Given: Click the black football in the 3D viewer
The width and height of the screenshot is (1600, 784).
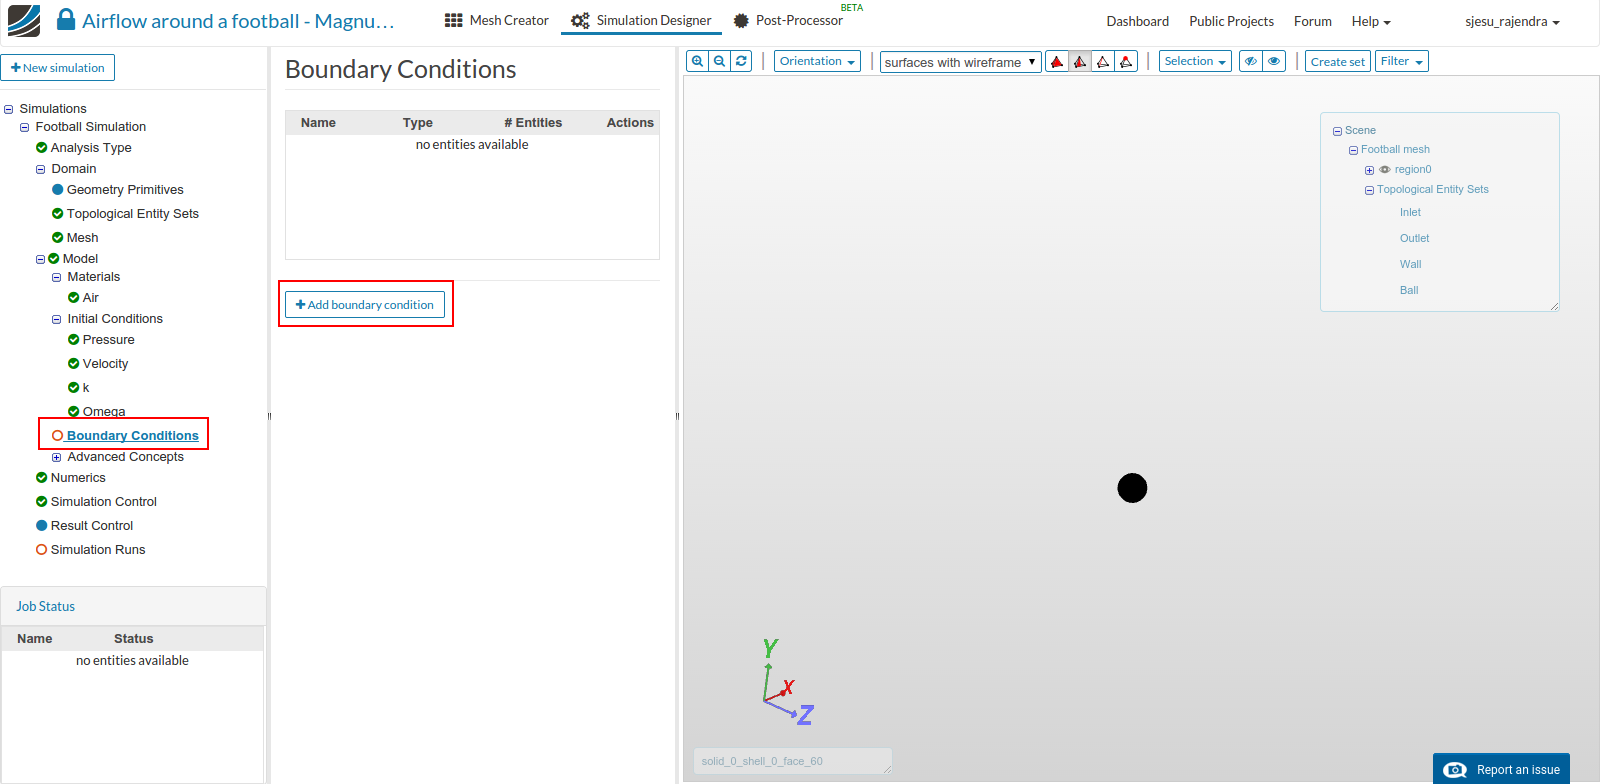Looking at the screenshot, I should pos(1132,488).
